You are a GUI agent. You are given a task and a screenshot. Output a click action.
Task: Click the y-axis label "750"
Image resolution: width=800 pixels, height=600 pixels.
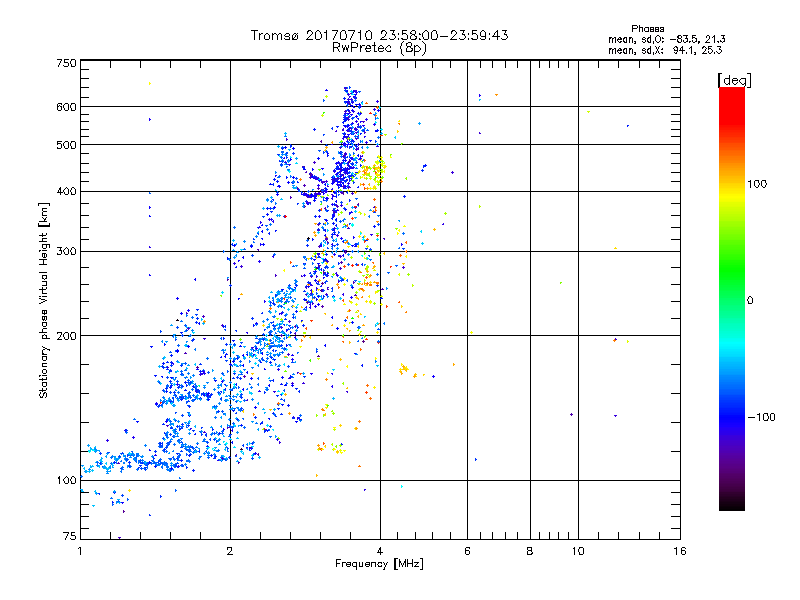click(66, 63)
